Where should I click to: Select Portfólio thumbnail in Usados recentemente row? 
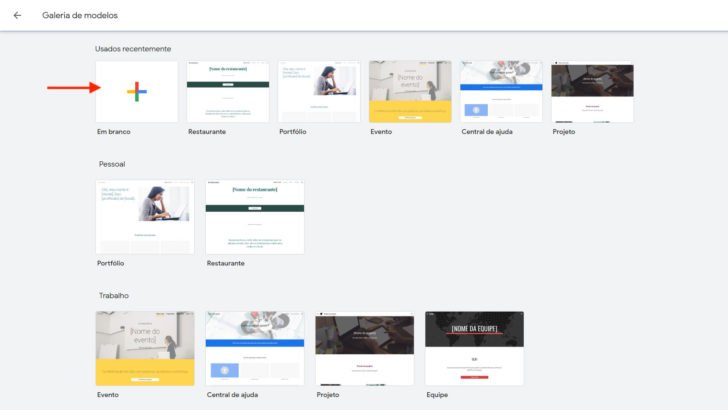point(319,91)
